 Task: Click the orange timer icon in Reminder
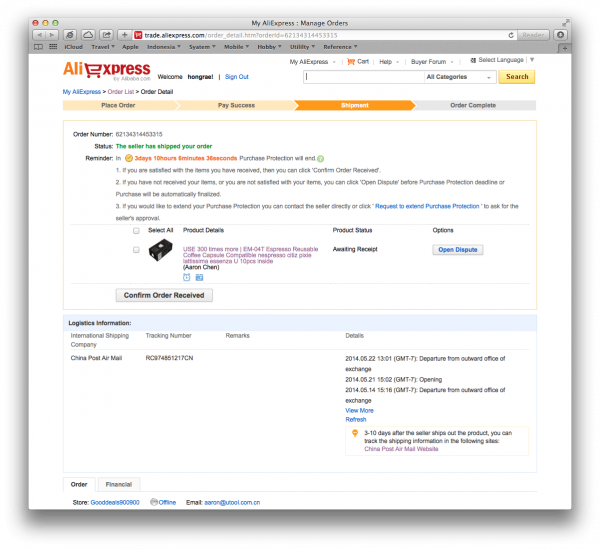129,158
